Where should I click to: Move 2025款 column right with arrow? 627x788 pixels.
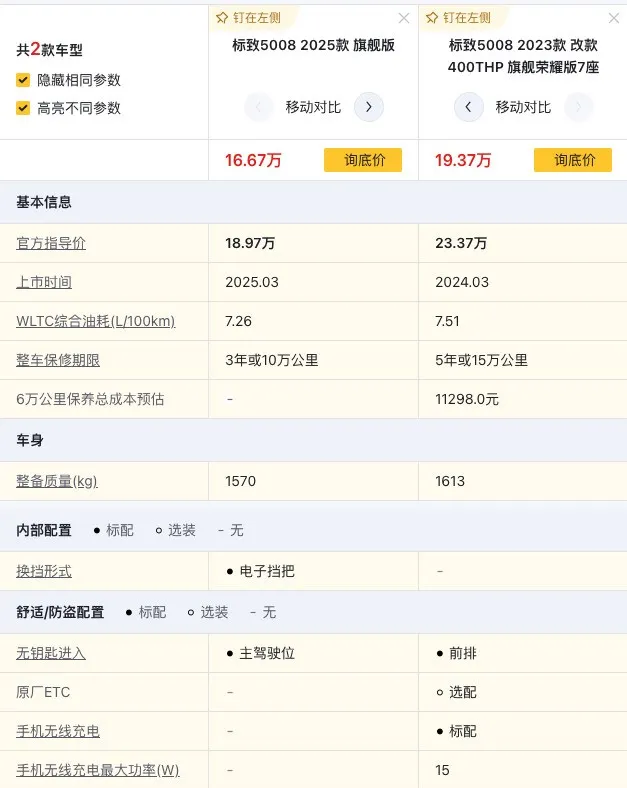point(369,107)
